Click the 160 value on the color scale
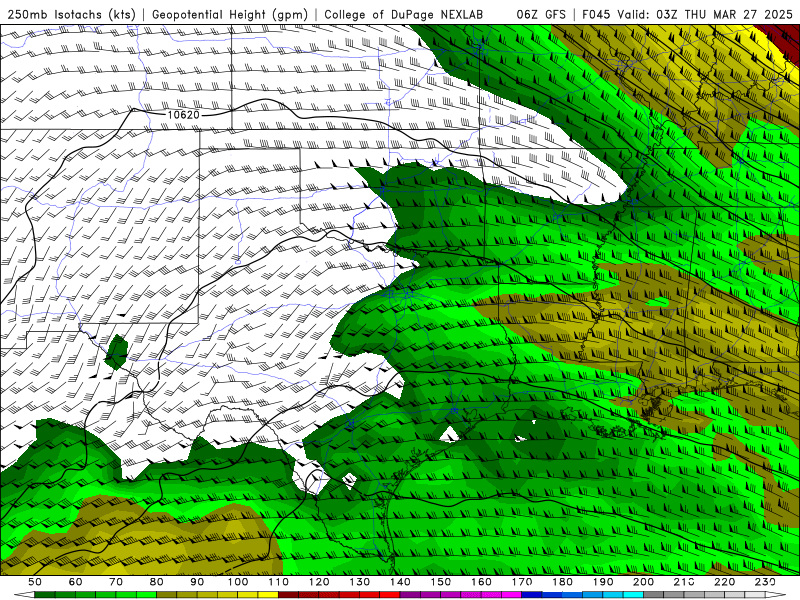 (x=481, y=582)
